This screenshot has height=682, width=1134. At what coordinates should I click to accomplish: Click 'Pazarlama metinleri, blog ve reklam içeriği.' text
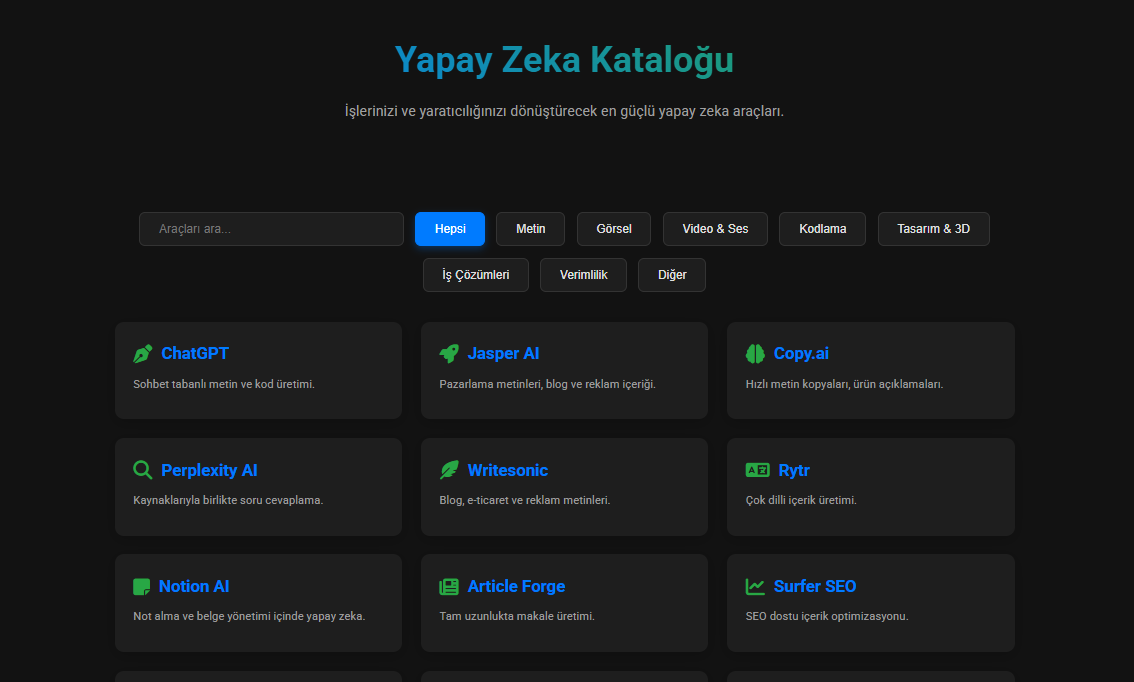click(x=547, y=384)
